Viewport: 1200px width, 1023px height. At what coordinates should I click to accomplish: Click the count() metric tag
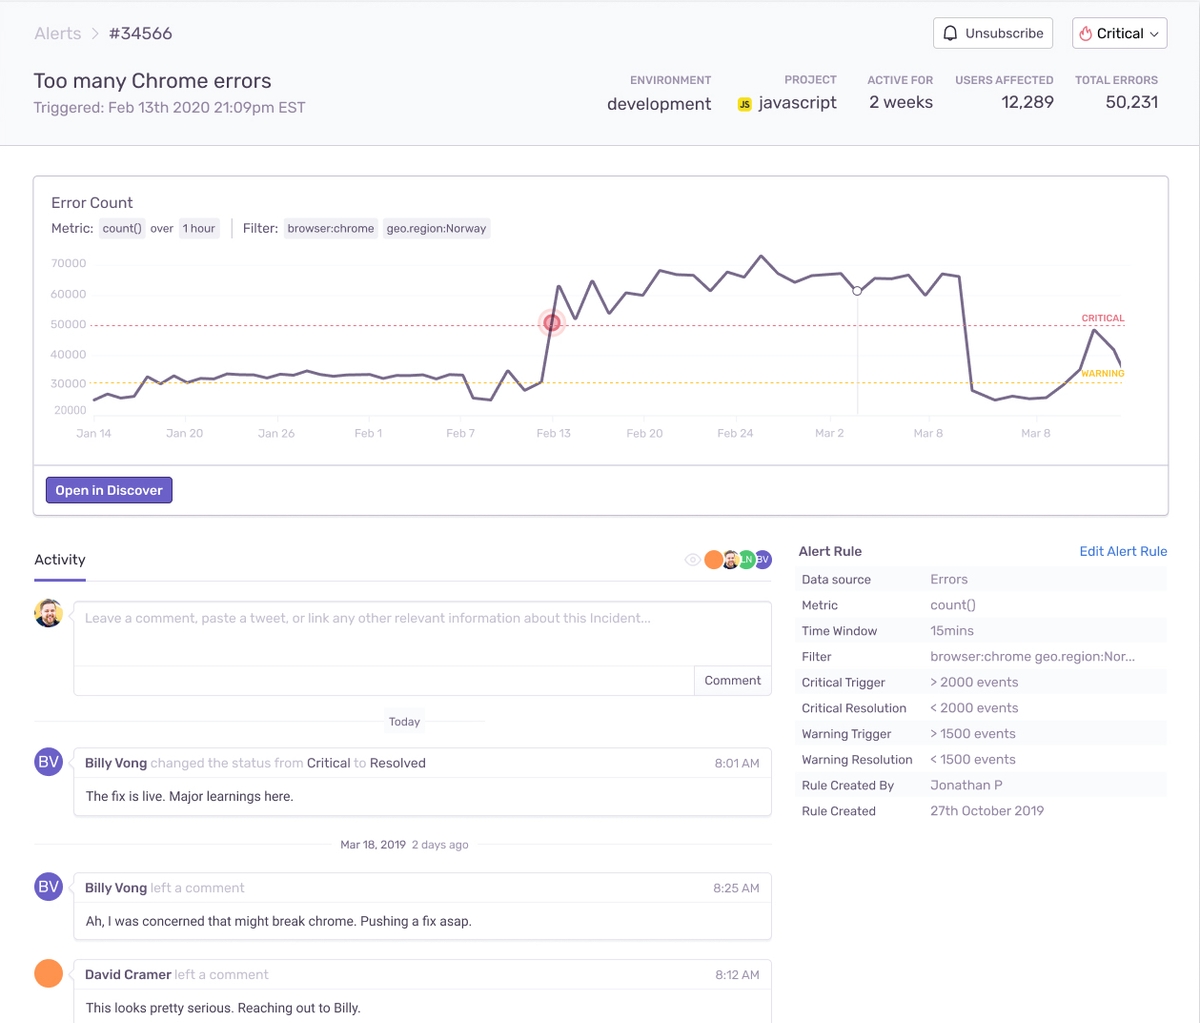tap(122, 229)
